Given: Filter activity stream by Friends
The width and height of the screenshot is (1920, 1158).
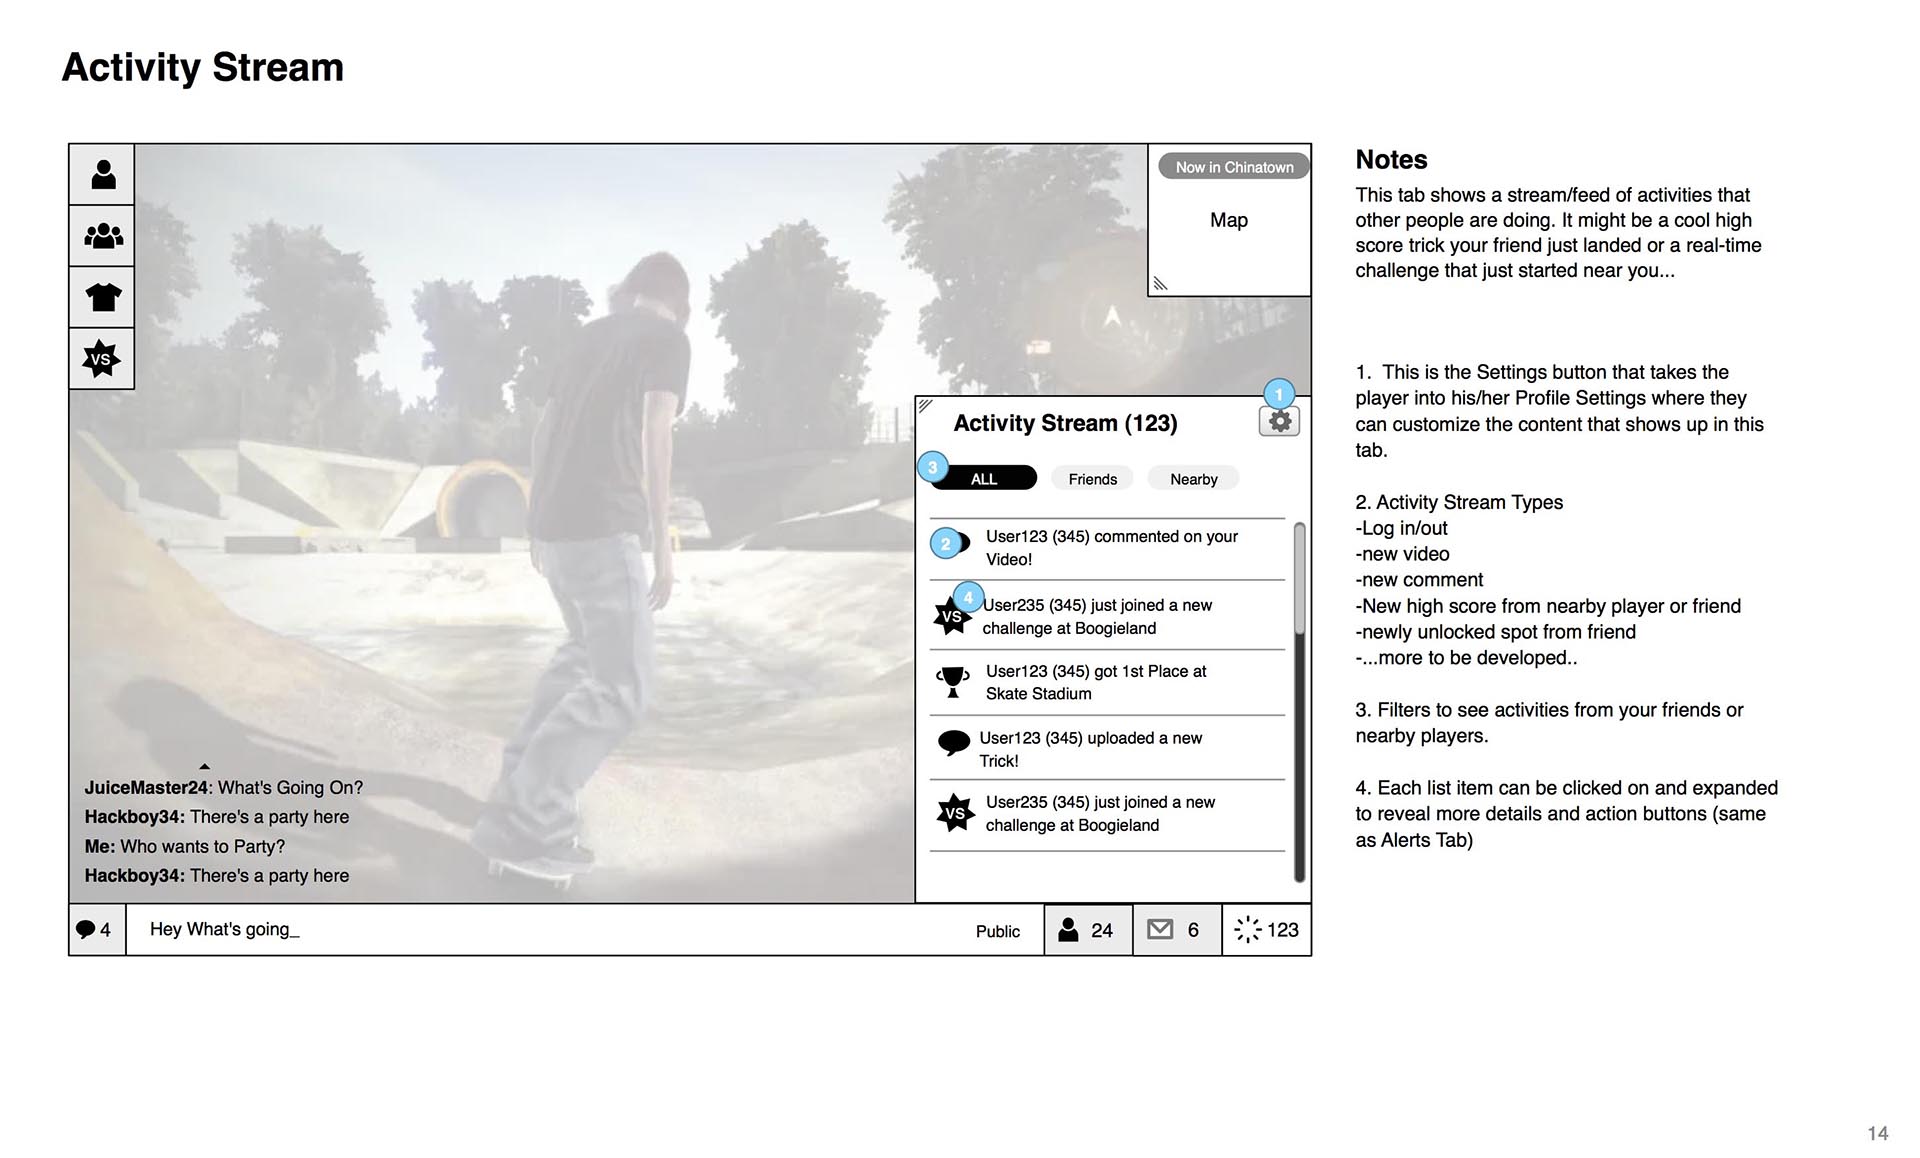Looking at the screenshot, I should (1092, 479).
